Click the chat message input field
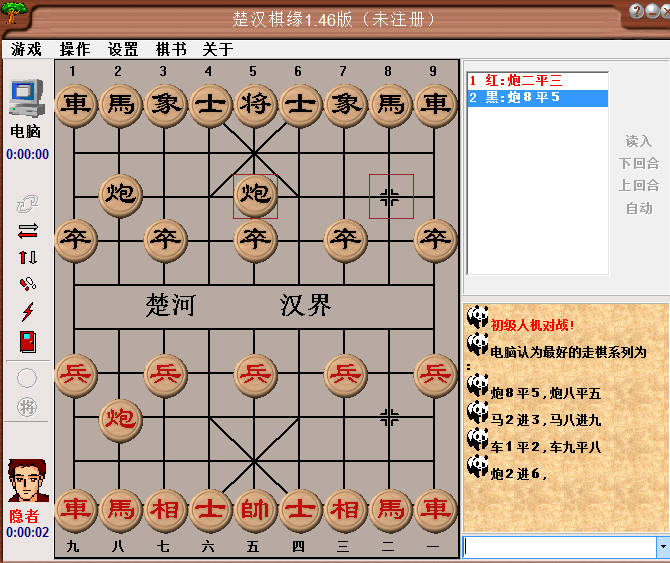 tap(558, 547)
